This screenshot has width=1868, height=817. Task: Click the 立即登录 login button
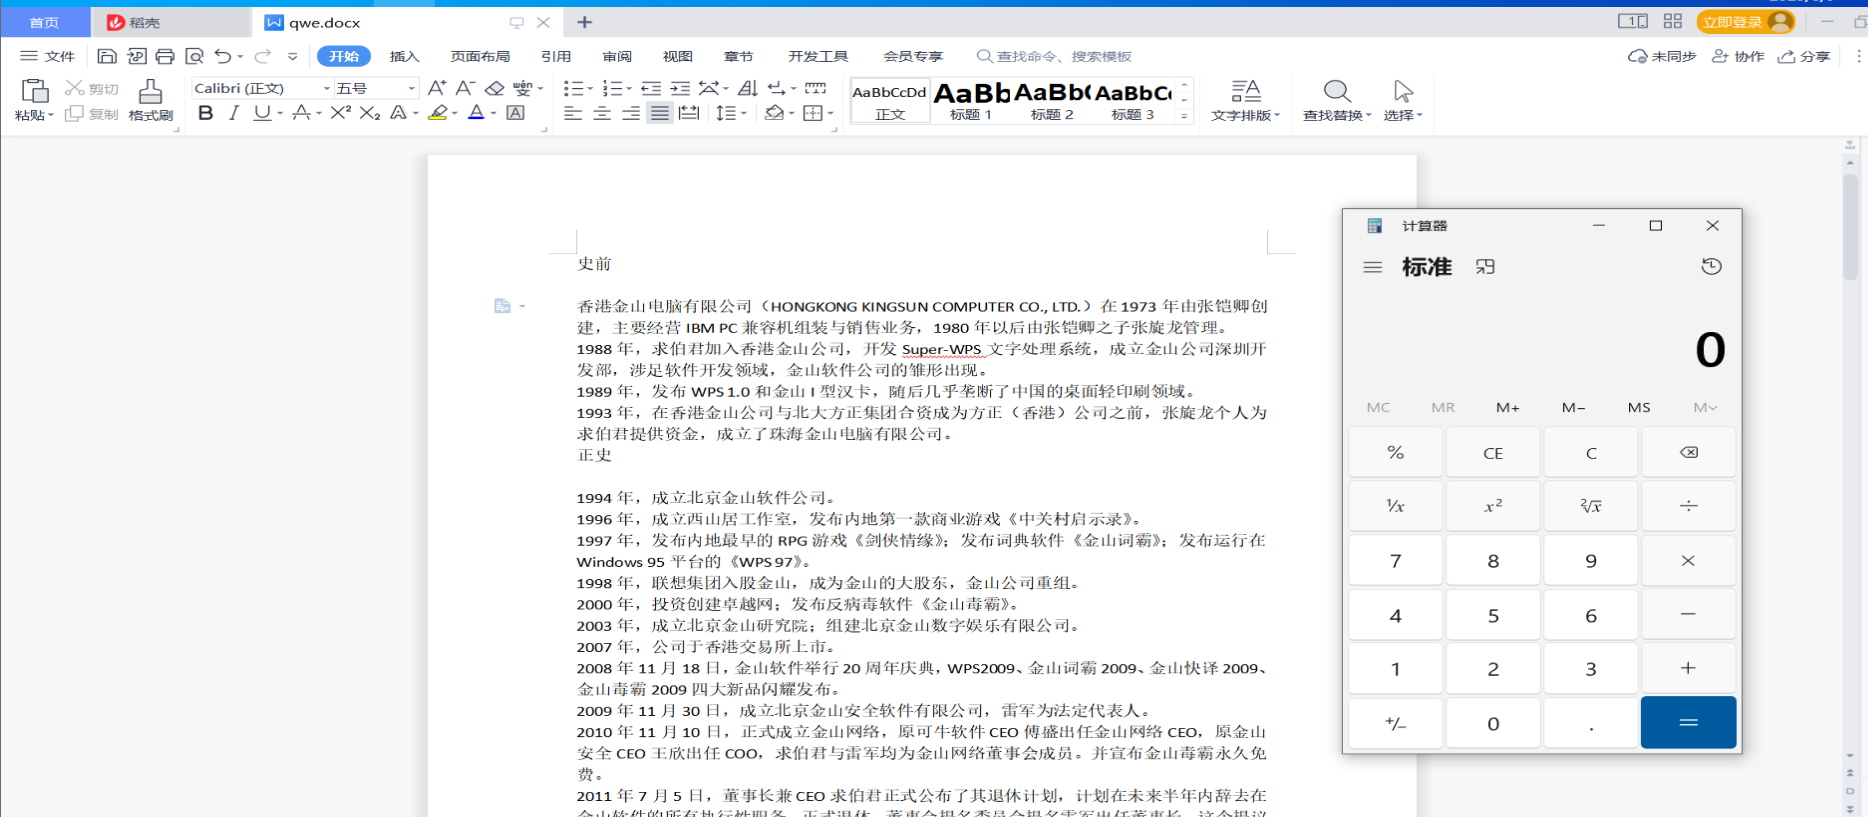click(1745, 21)
